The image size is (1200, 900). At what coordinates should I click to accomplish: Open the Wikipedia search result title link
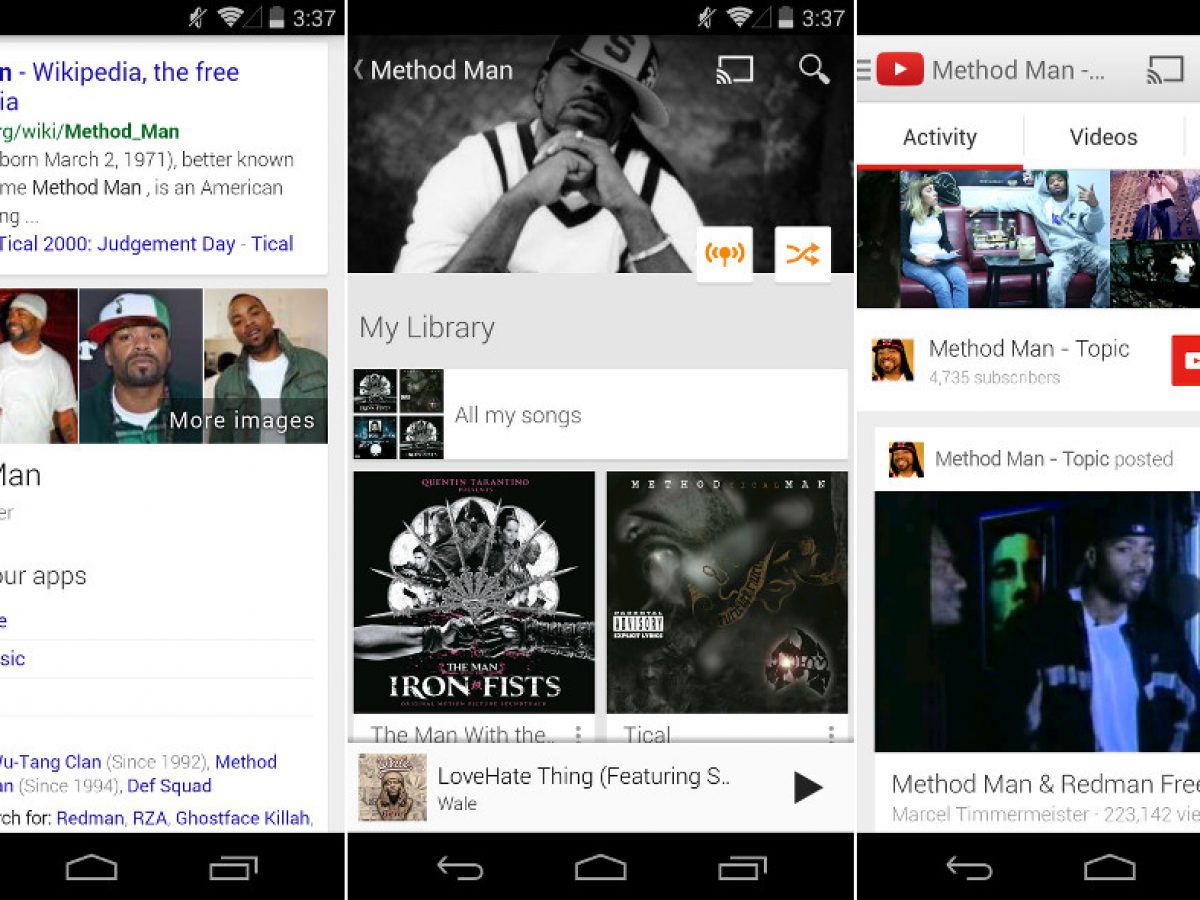[x=120, y=86]
